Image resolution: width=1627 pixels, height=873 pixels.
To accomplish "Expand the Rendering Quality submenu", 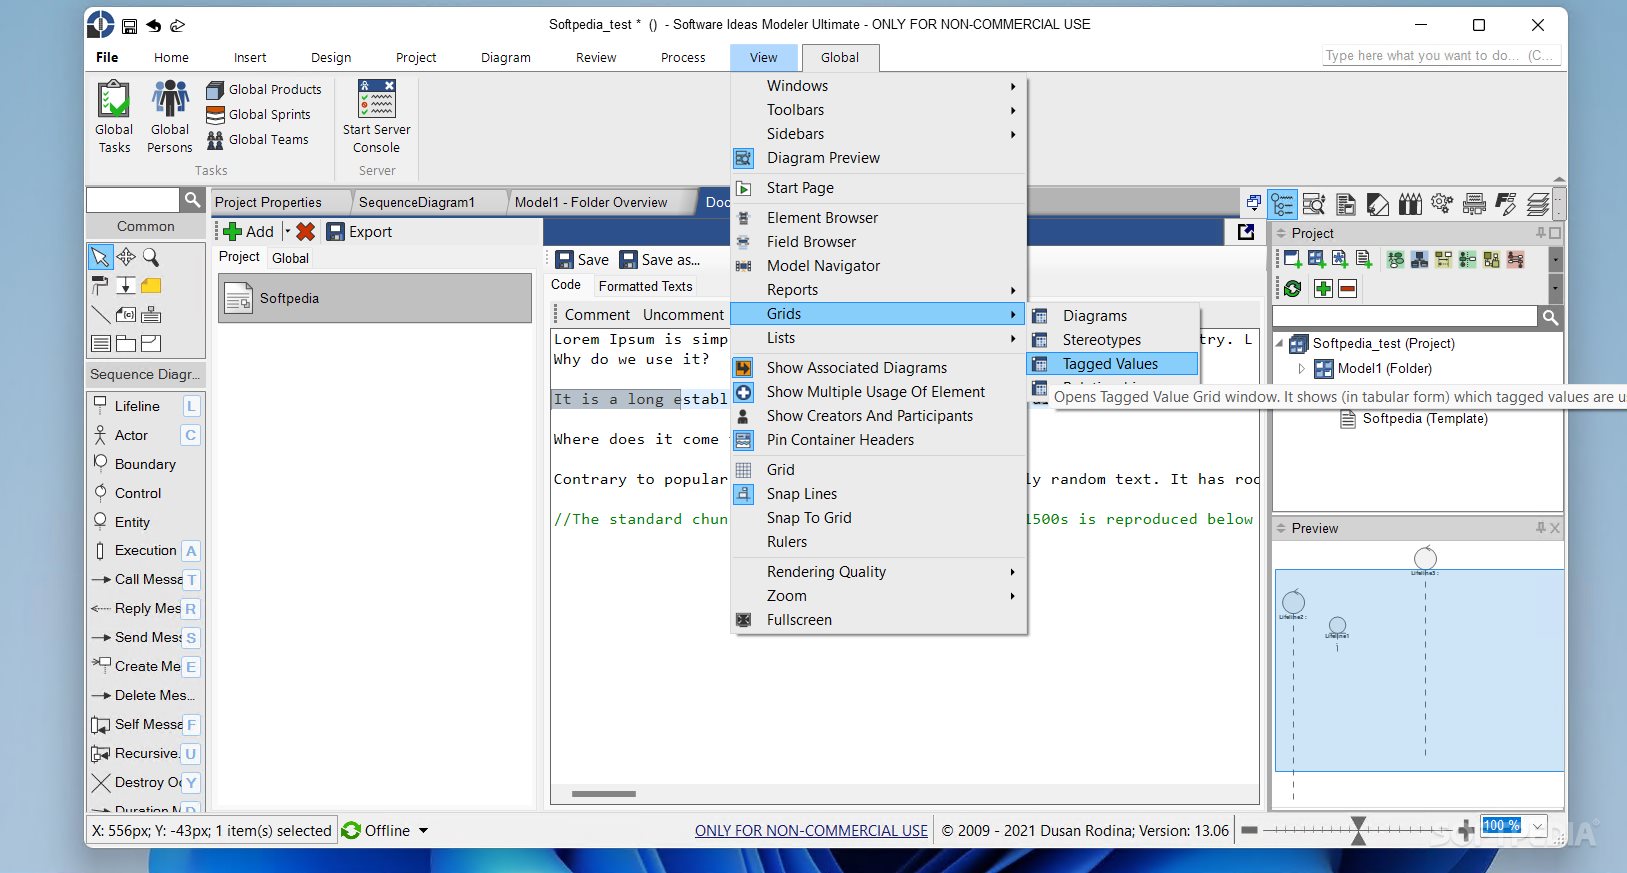I will (x=879, y=572).
